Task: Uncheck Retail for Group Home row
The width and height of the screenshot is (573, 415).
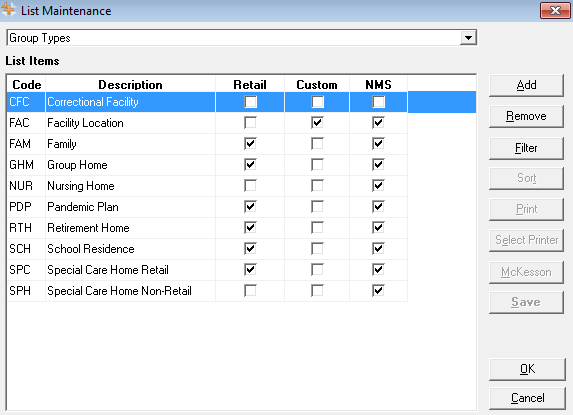Action: pyautogui.click(x=250, y=164)
